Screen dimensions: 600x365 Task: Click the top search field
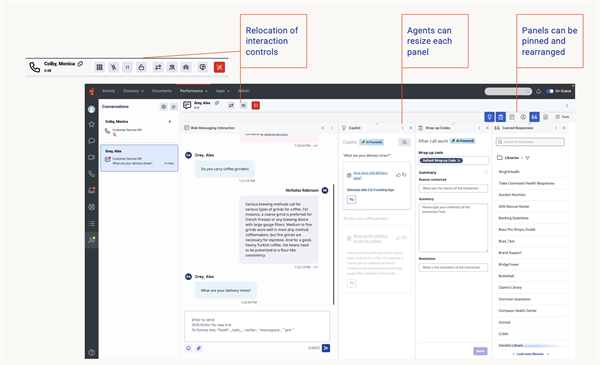point(508,91)
